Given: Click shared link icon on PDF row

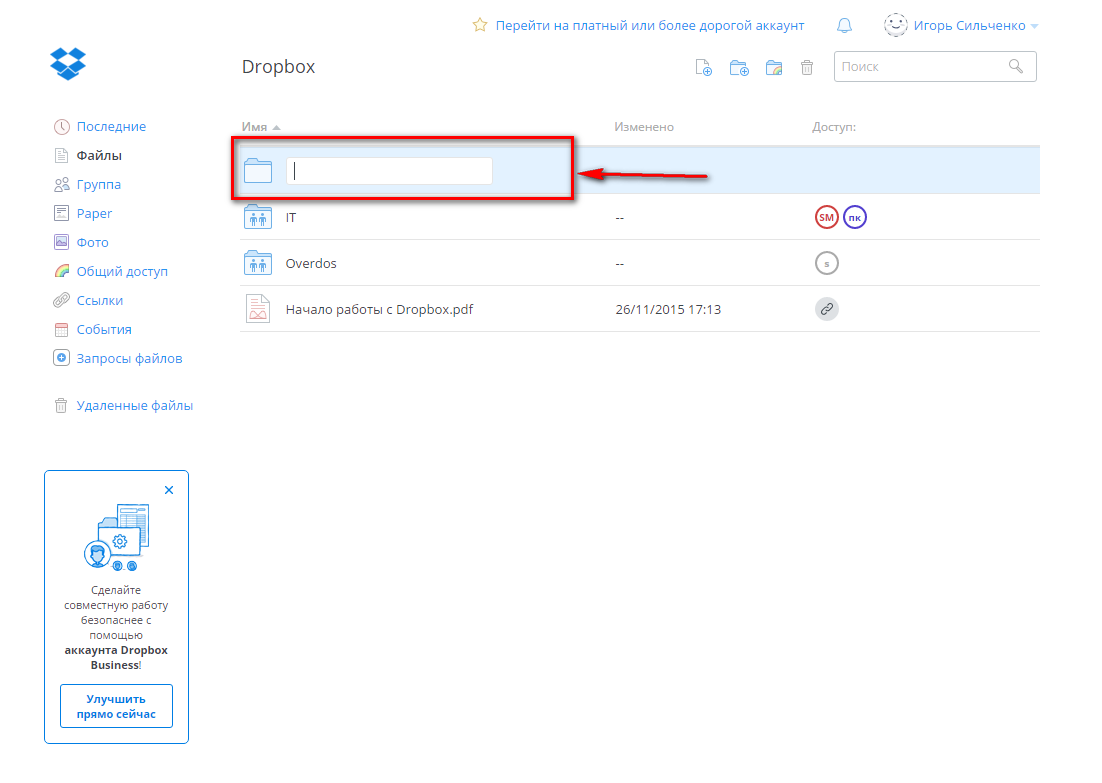Looking at the screenshot, I should point(826,309).
